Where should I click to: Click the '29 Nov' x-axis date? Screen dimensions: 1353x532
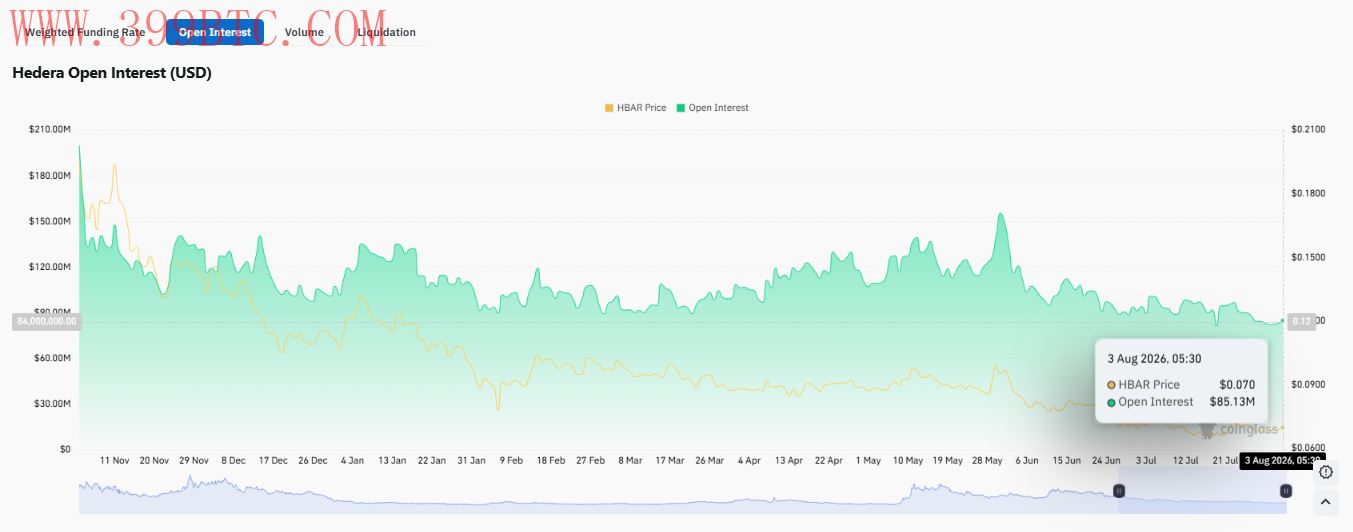pos(194,461)
